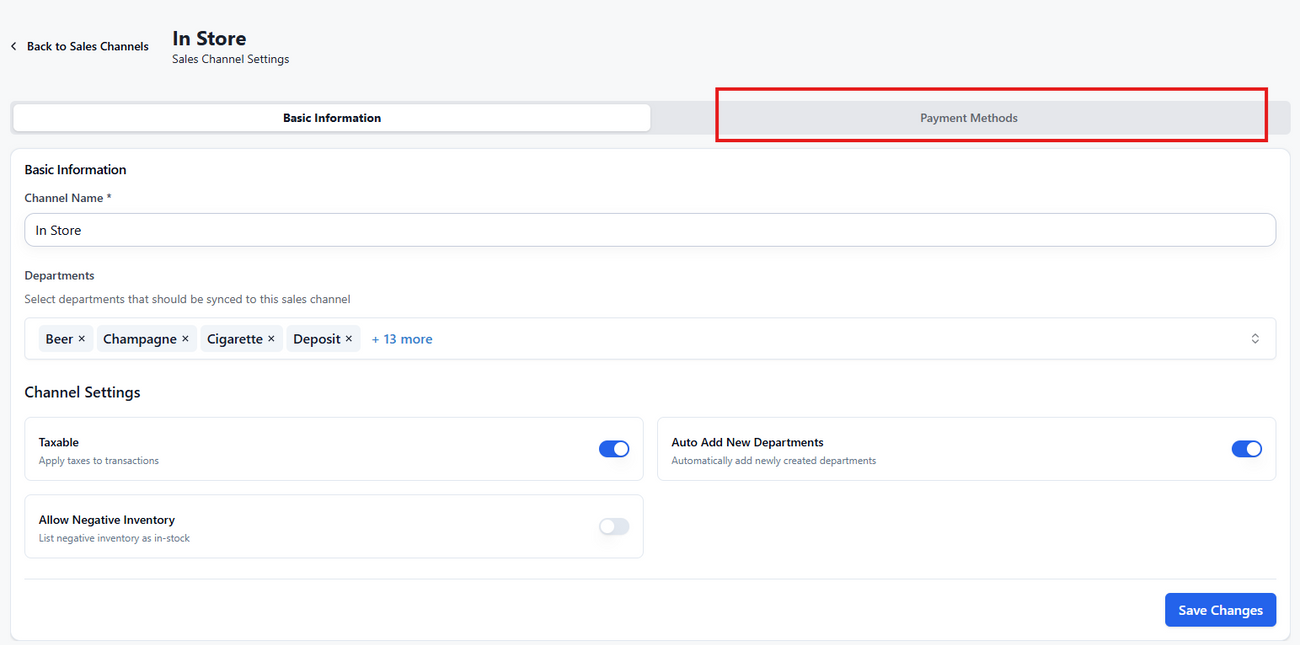
Task: Remove the Beer department tag
Action: [84, 338]
